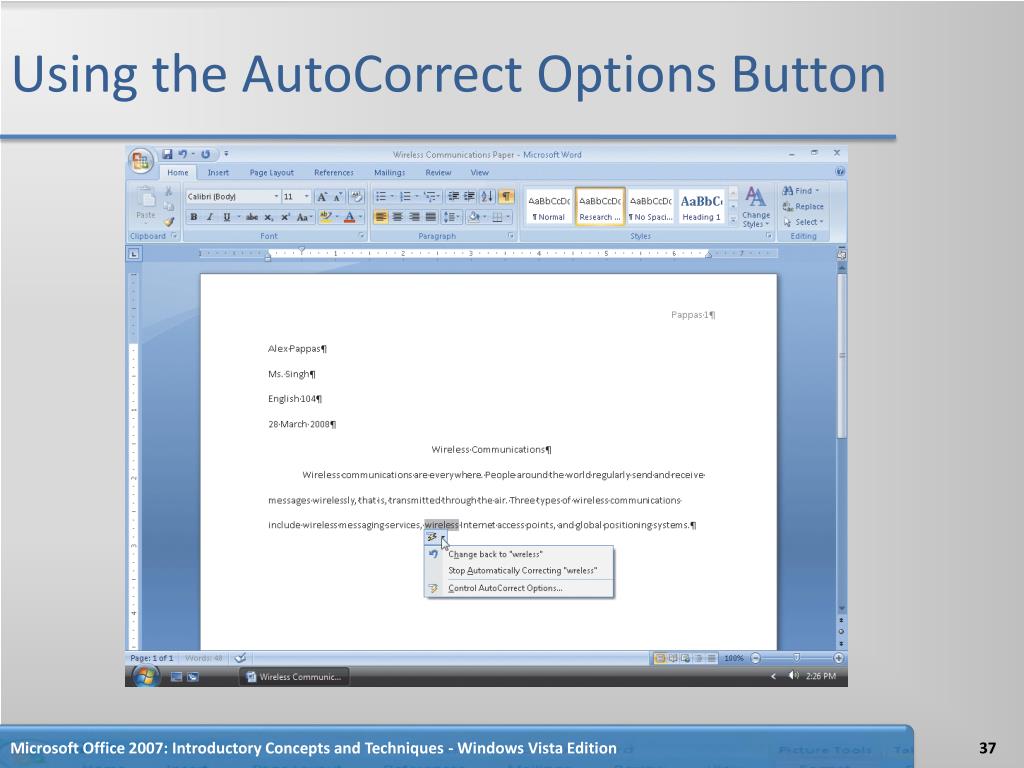1024x768 pixels.
Task: Click the Zoom Out minus button
Action: 756,658
